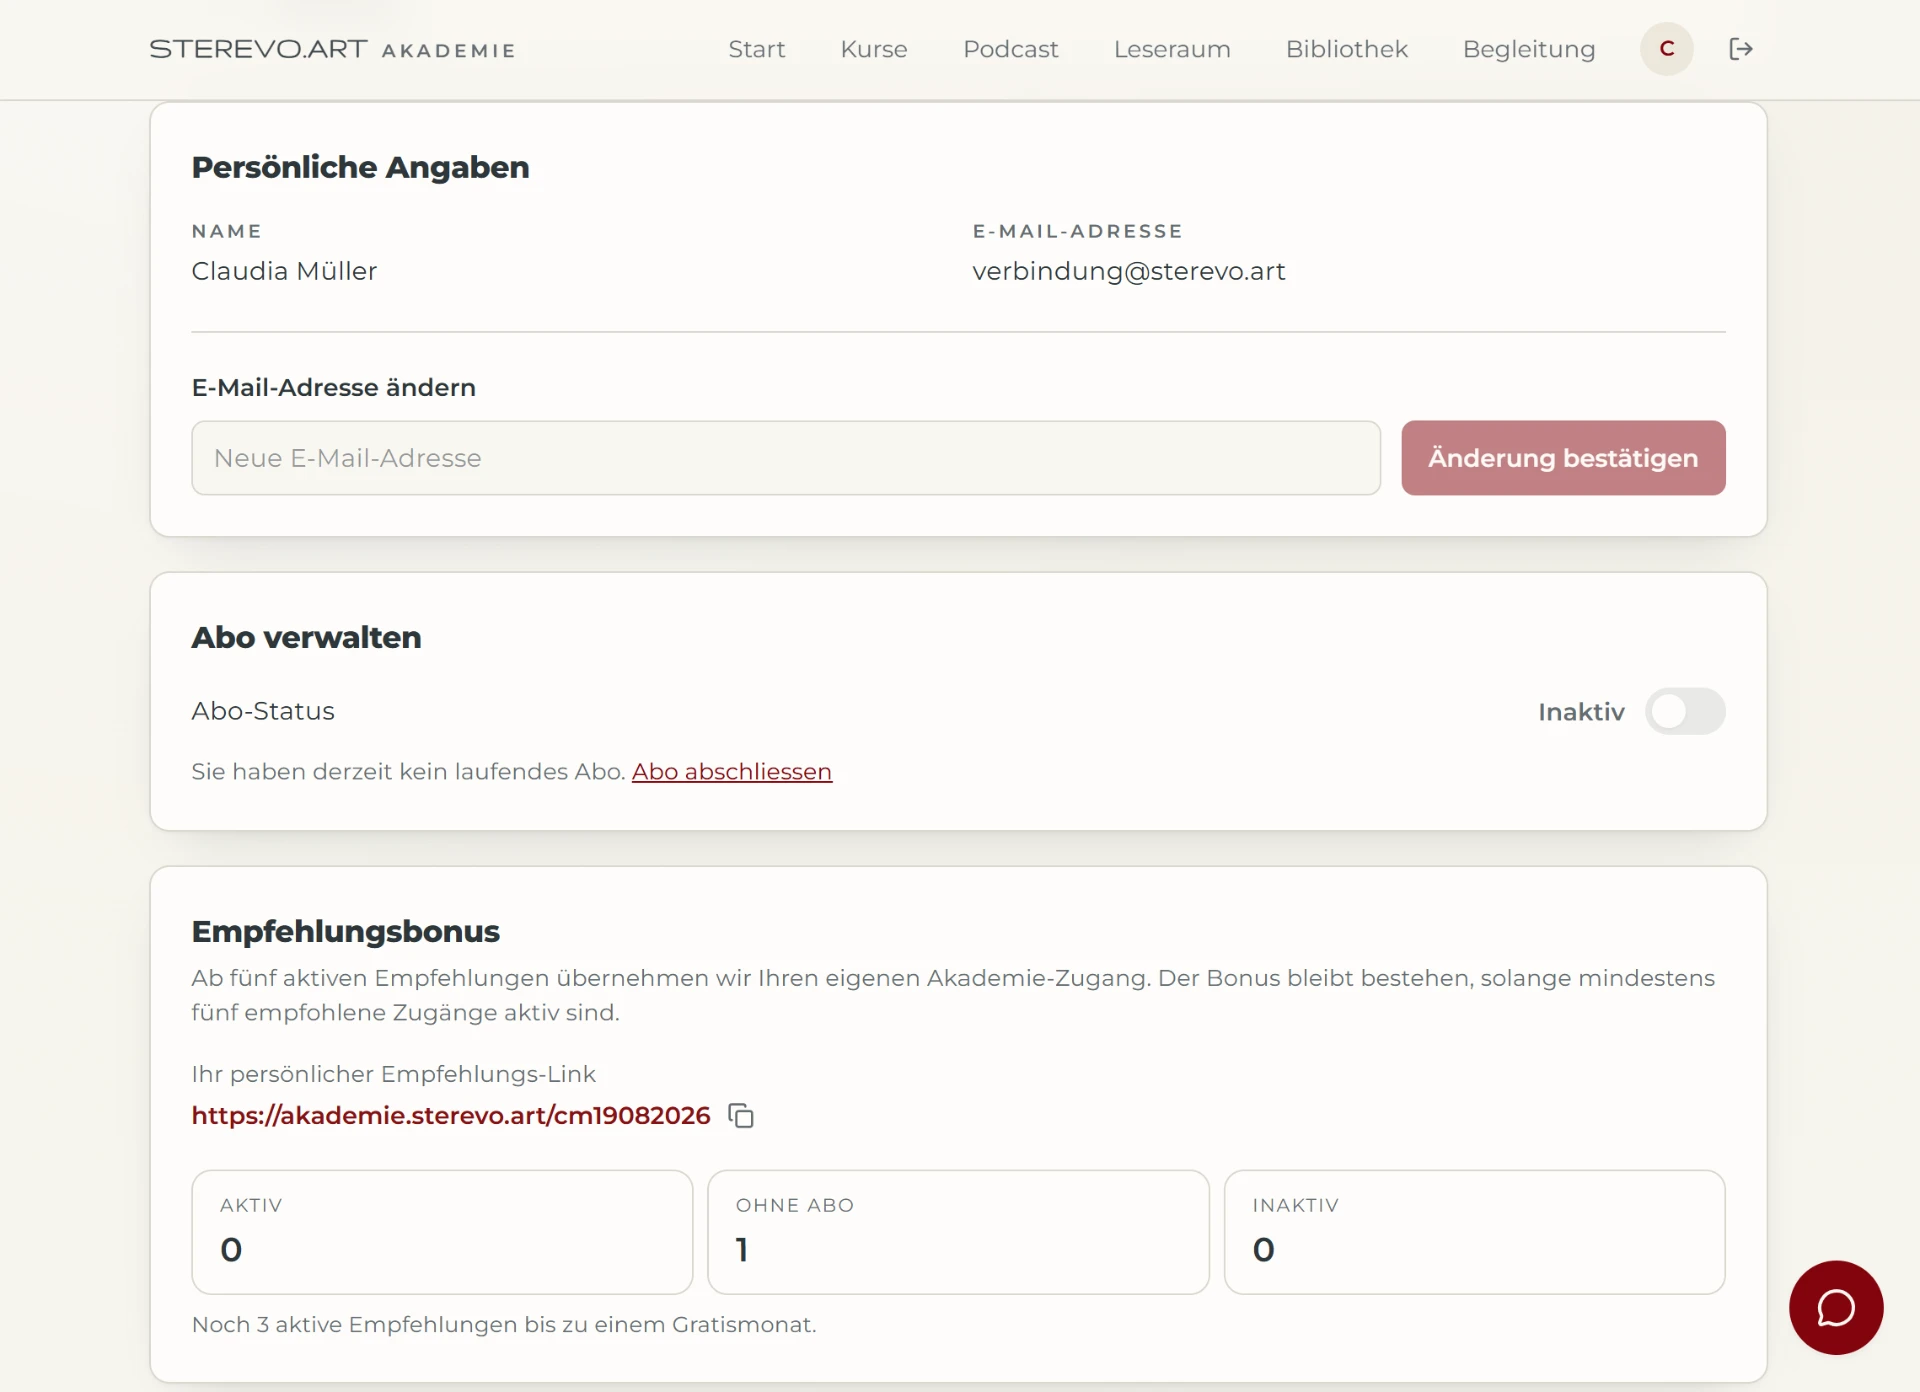Click the "E-Mail-Adresse ändern" label

tap(333, 387)
